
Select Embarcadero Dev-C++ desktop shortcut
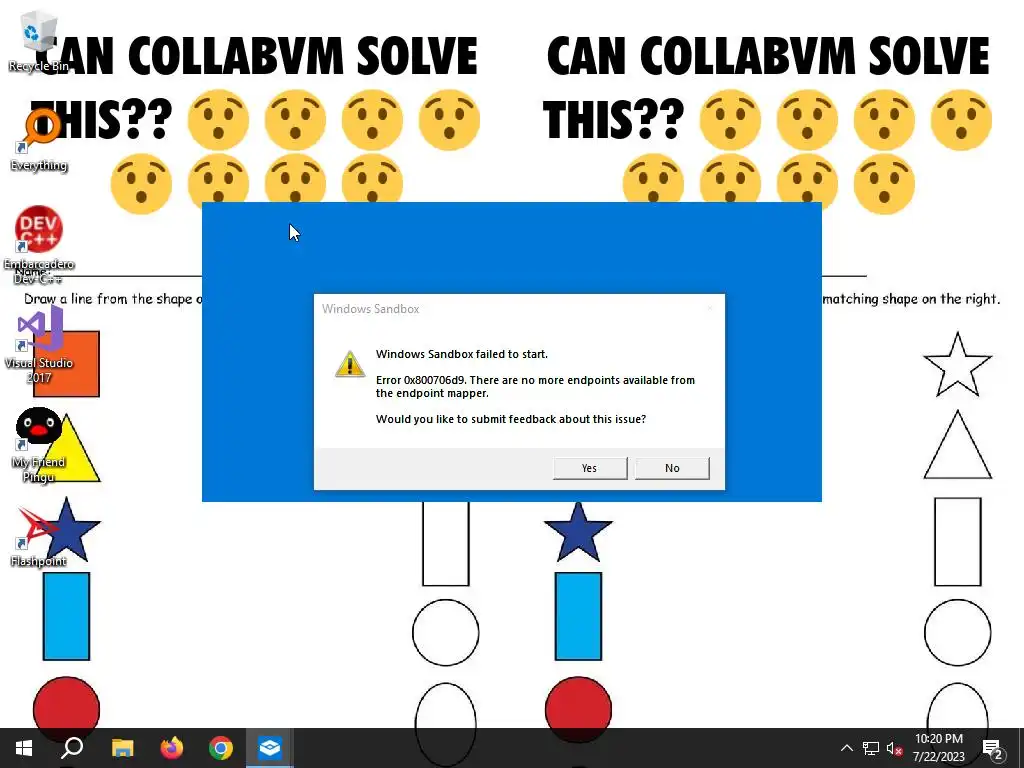tap(39, 245)
